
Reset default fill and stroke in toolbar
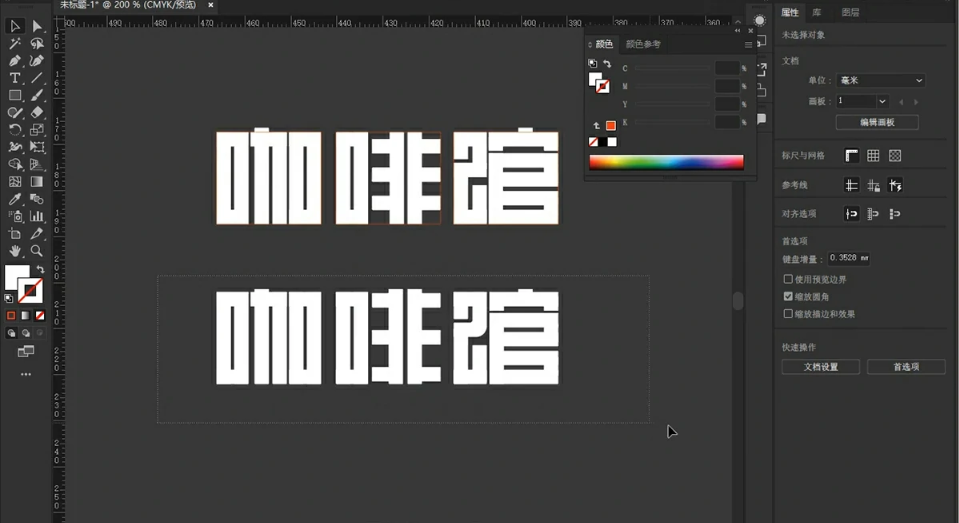click(9, 299)
